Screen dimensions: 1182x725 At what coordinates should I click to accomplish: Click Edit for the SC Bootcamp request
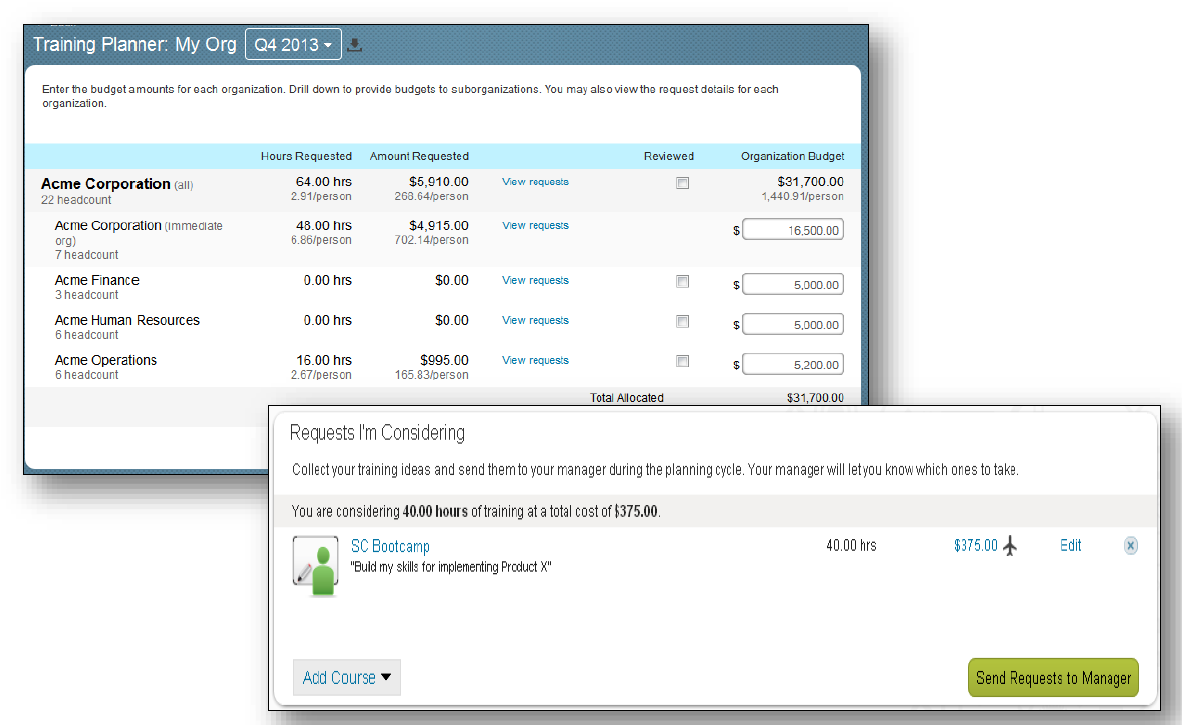(1070, 546)
